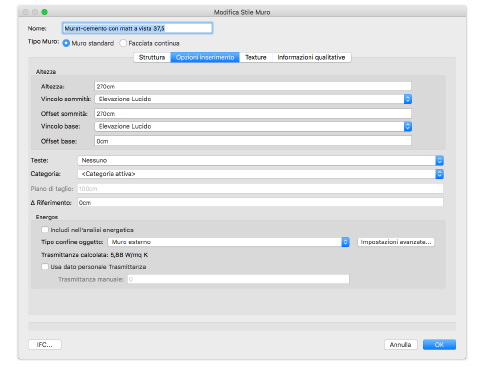Expand the Teste dropdown menu
The image size is (483, 373).
[260, 160]
